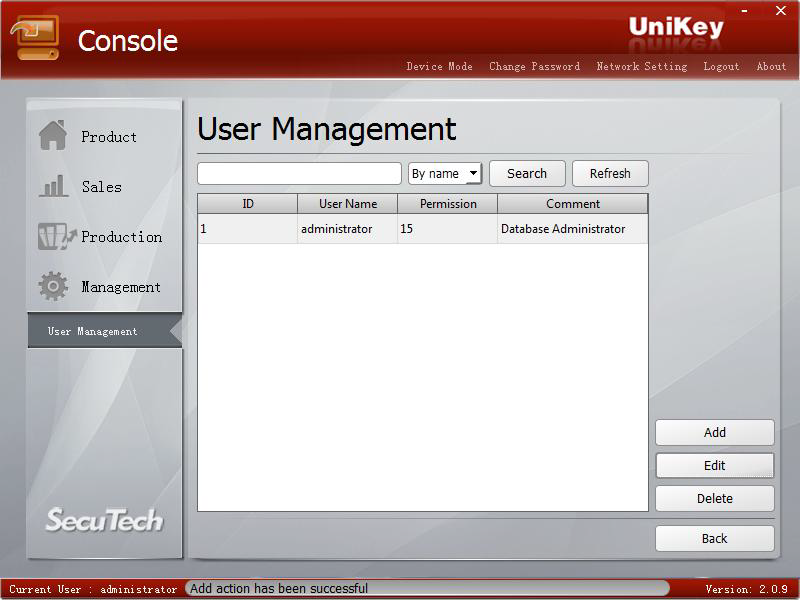Sort by the ID column header
Screen dimensions: 800x600
pyautogui.click(x=247, y=204)
